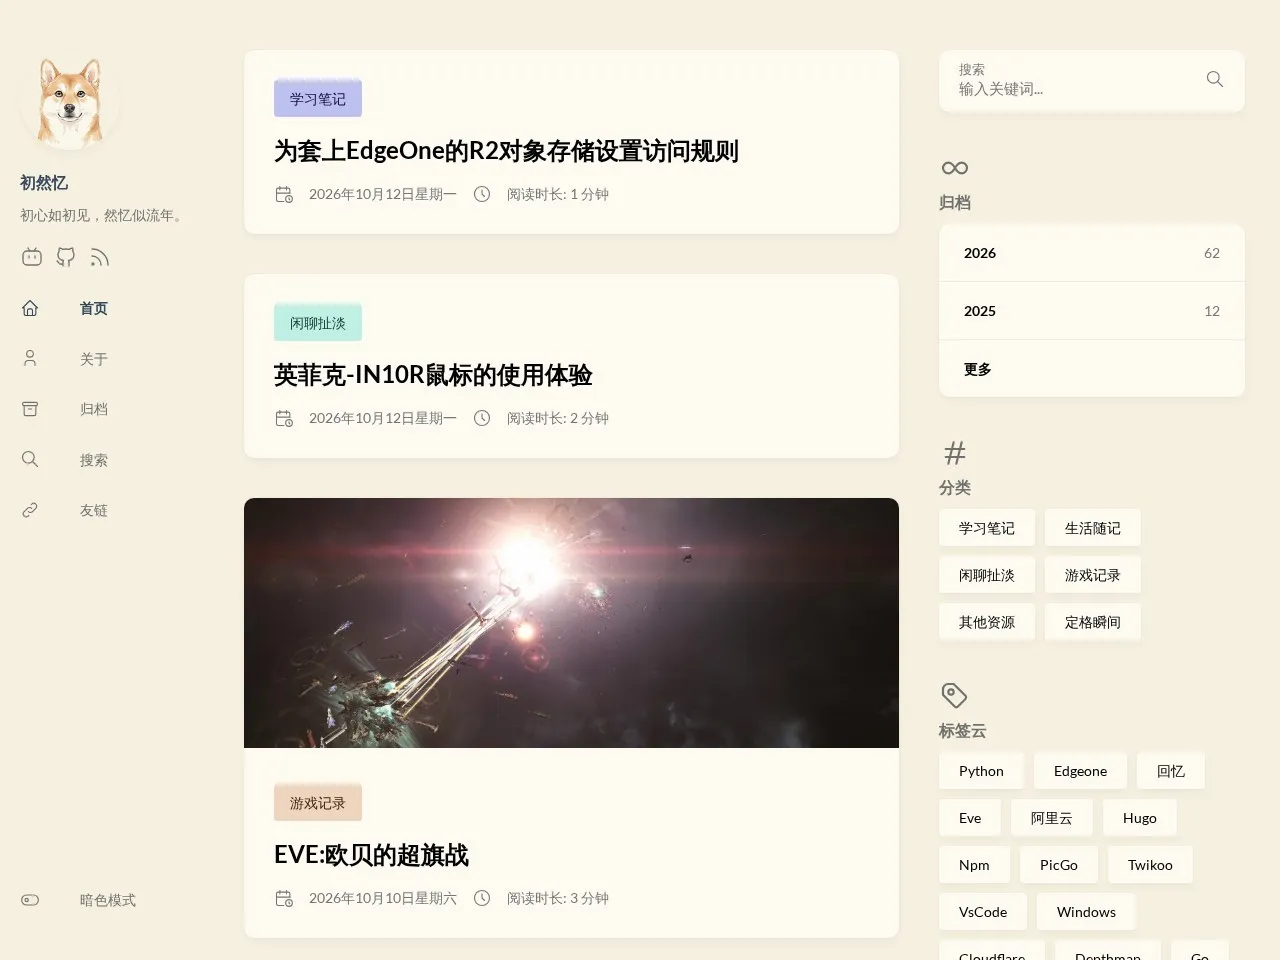Image resolution: width=1280 pixels, height=960 pixels.
Task: Open the Bilibili social icon in sidebar
Action: [x=32, y=257]
